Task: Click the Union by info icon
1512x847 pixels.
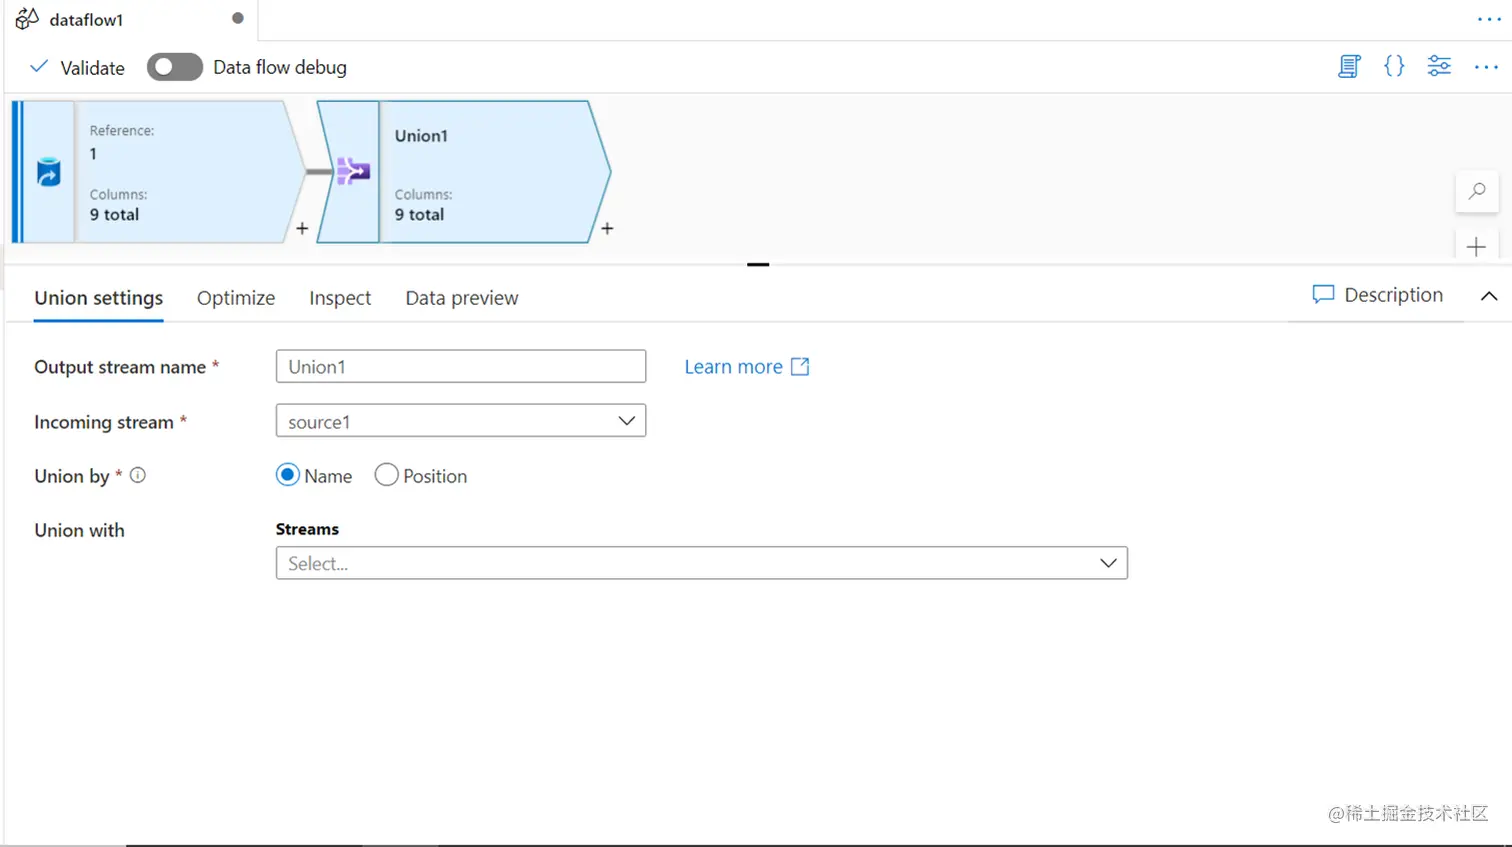Action: (x=138, y=476)
